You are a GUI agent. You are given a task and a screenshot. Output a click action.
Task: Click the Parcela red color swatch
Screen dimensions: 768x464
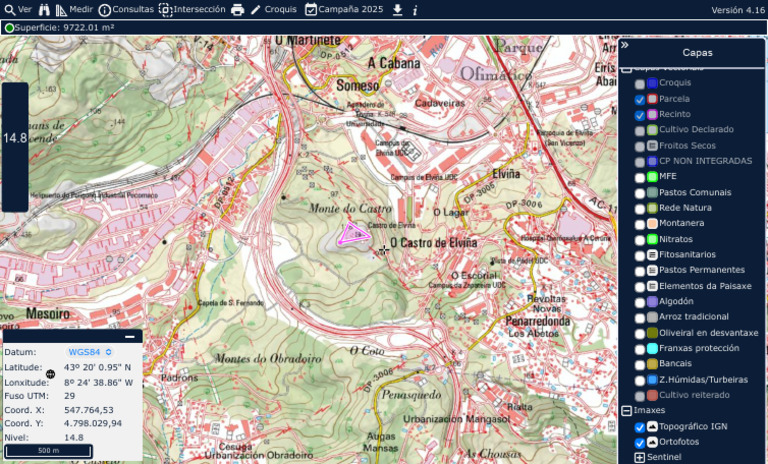pyautogui.click(x=652, y=98)
